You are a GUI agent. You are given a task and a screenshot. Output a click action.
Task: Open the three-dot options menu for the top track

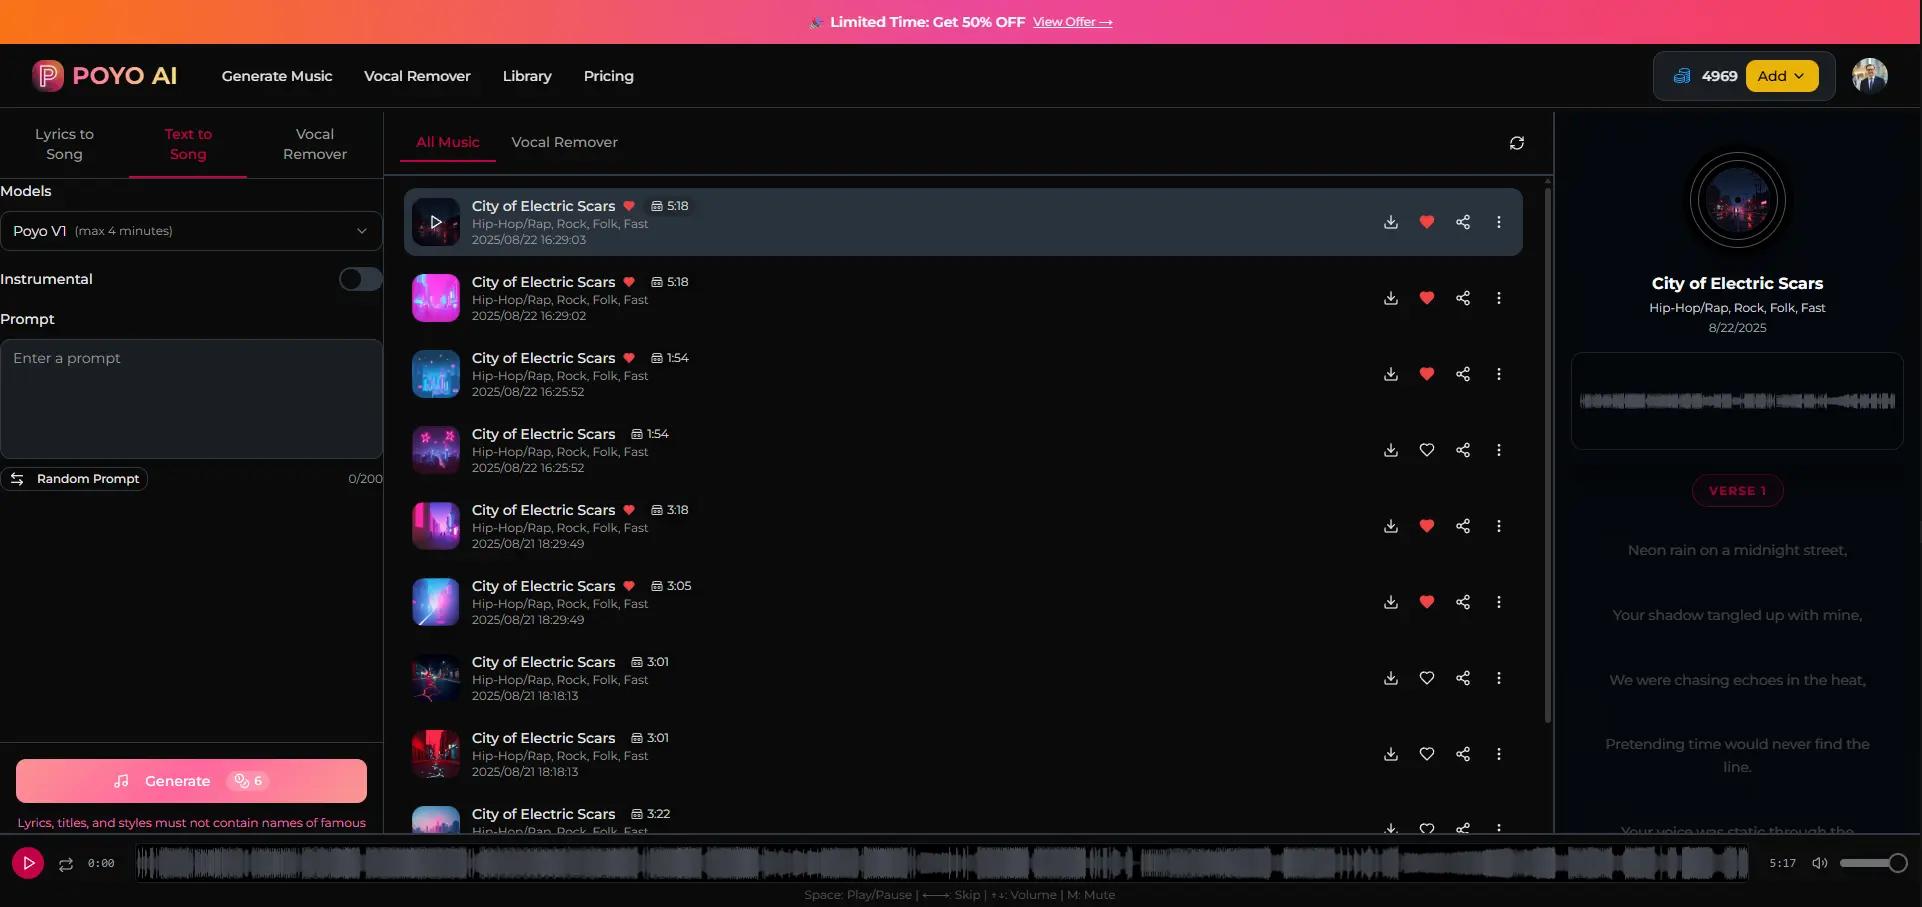tap(1498, 222)
